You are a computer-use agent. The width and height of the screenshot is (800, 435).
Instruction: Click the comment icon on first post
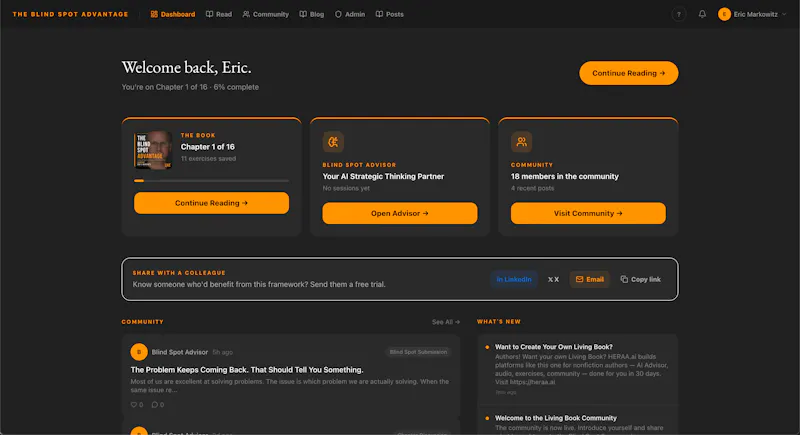[155, 404]
